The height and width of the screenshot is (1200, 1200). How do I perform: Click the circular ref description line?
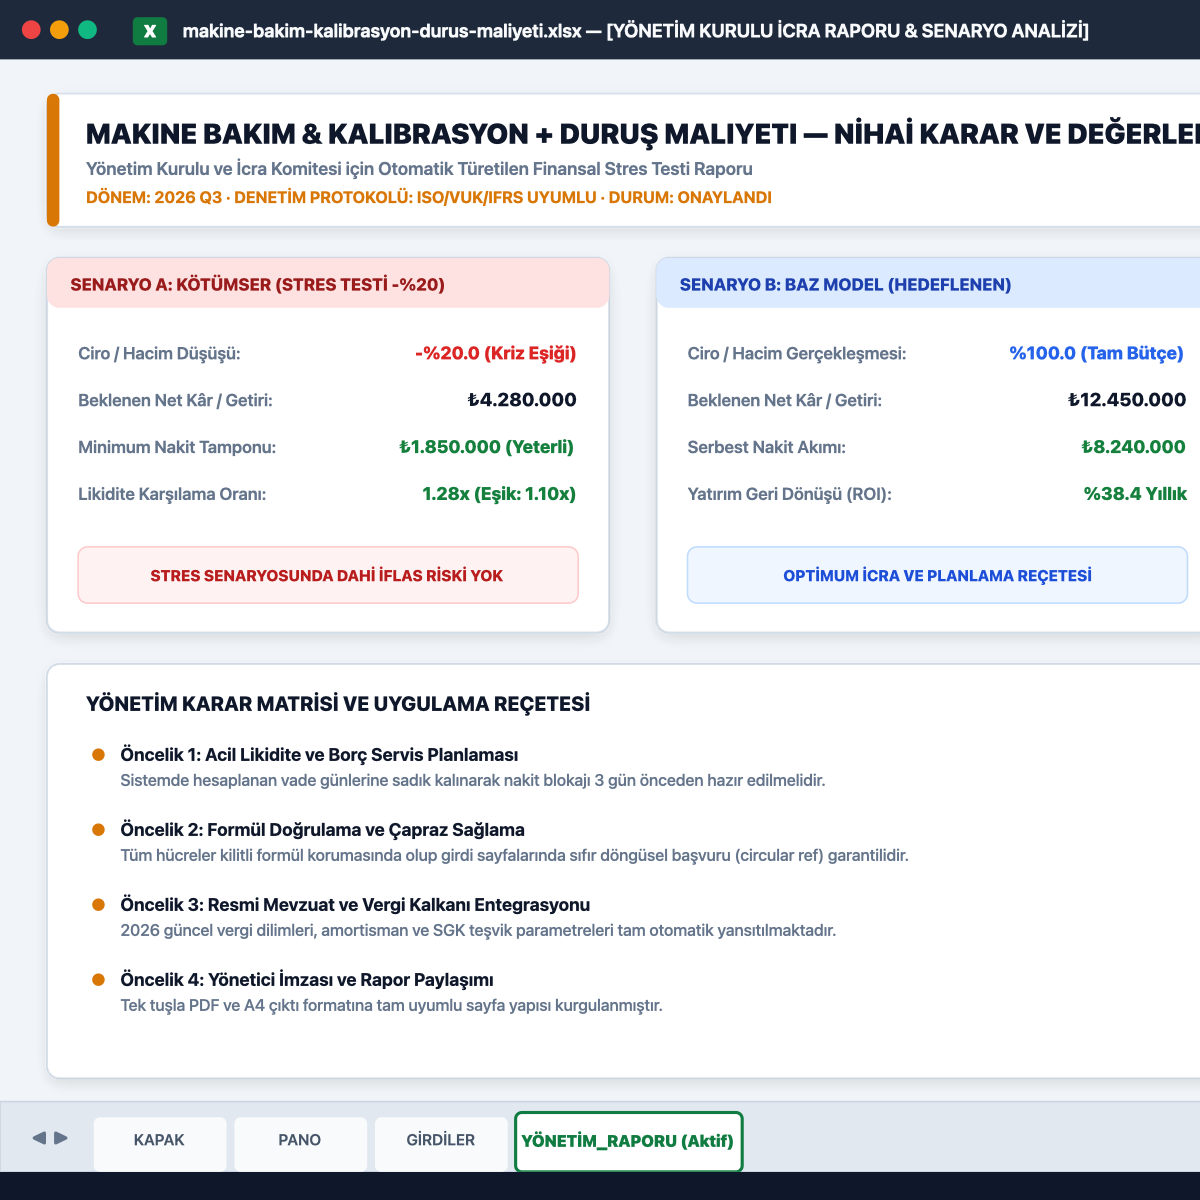point(514,855)
